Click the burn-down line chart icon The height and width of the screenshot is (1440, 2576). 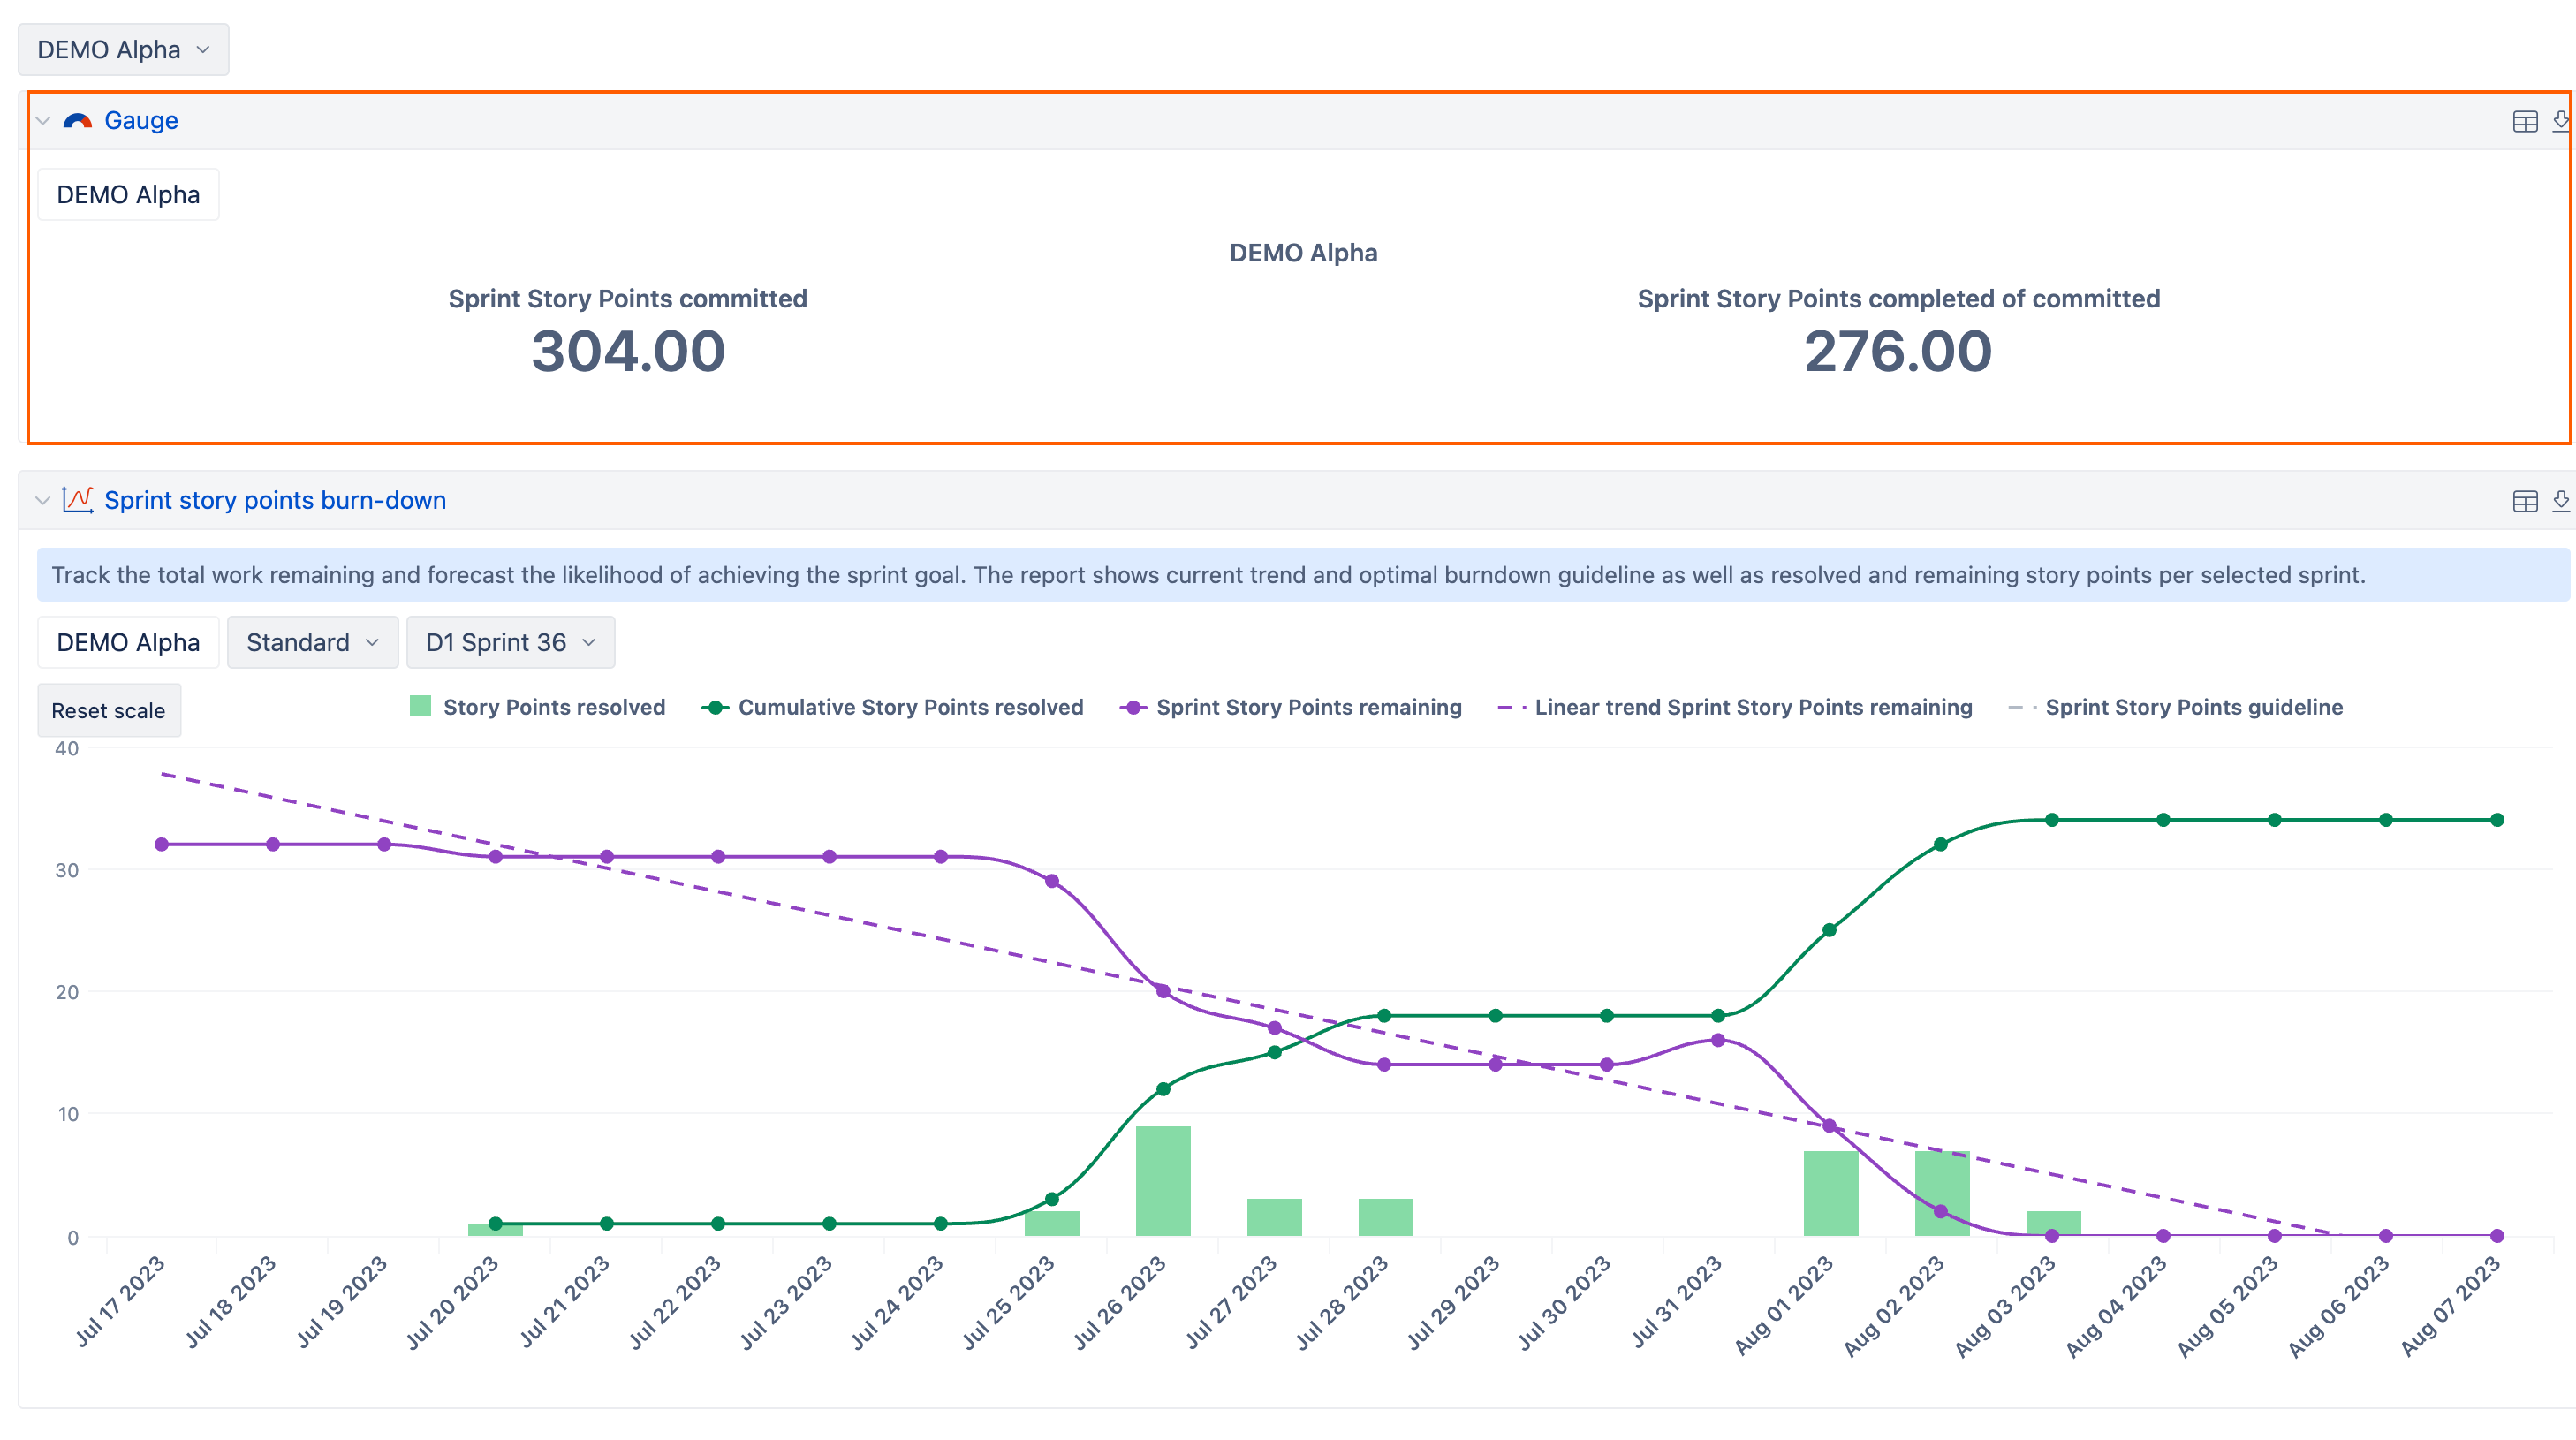tap(77, 500)
